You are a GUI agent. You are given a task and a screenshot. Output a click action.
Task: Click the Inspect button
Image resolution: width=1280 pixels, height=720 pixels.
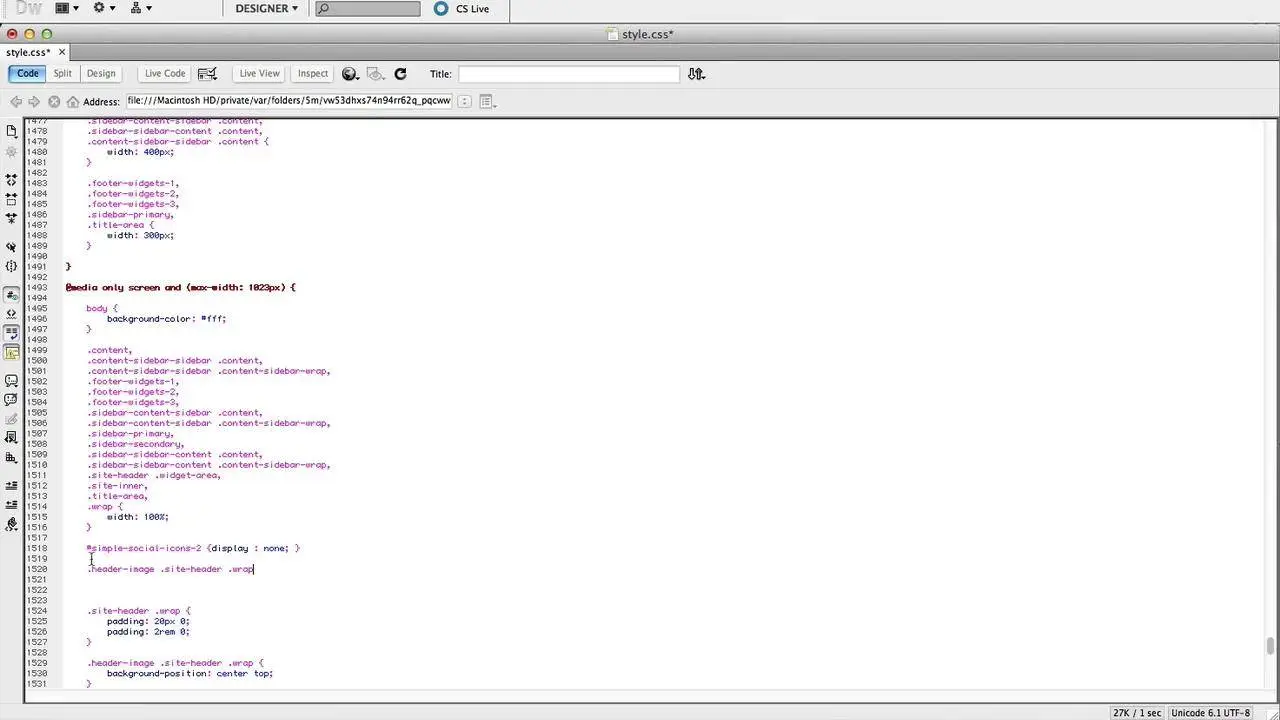coord(313,74)
